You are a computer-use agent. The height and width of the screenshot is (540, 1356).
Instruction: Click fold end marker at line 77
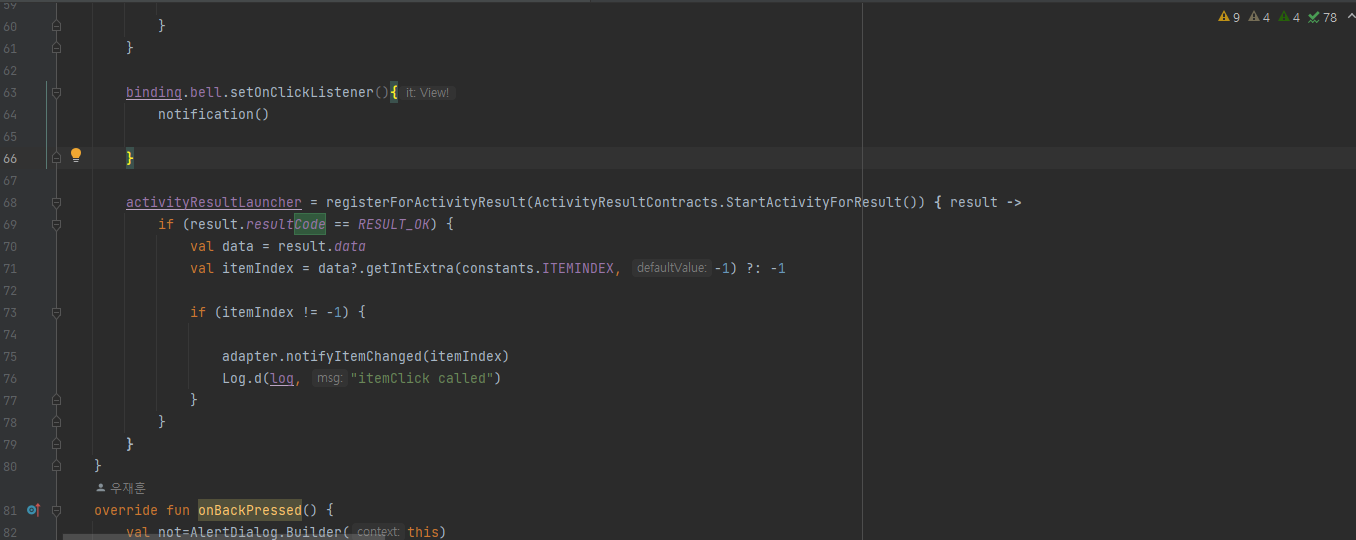(x=56, y=400)
